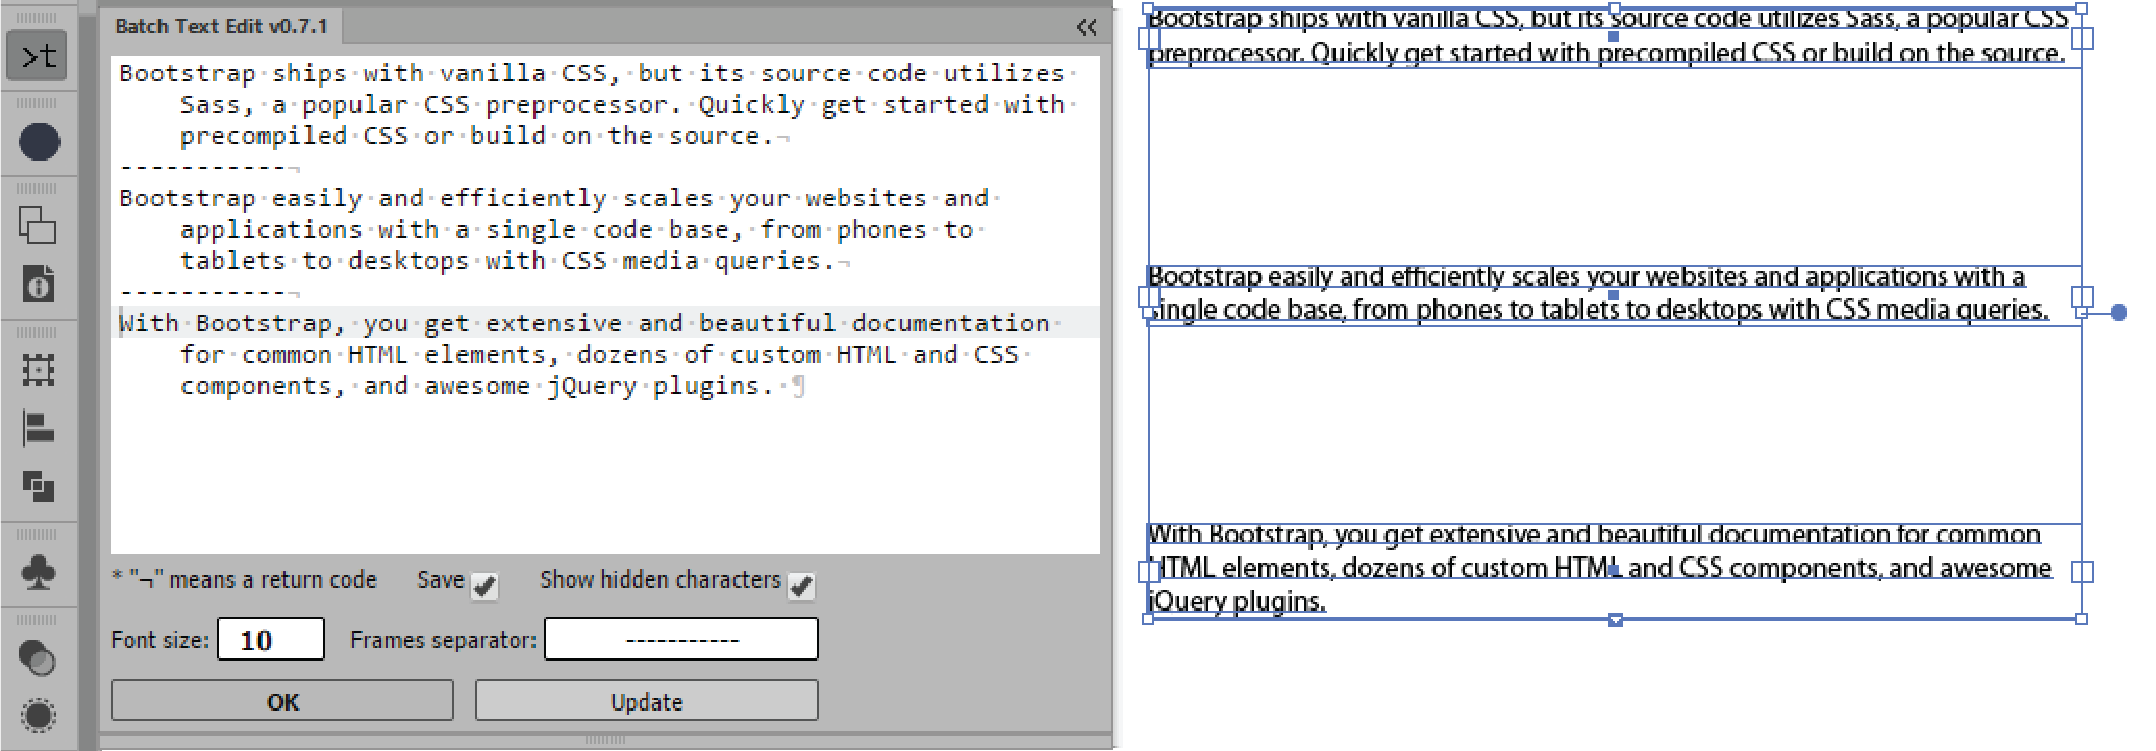
Task: Open the club-shaped Symbols panel icon
Action: click(x=38, y=572)
